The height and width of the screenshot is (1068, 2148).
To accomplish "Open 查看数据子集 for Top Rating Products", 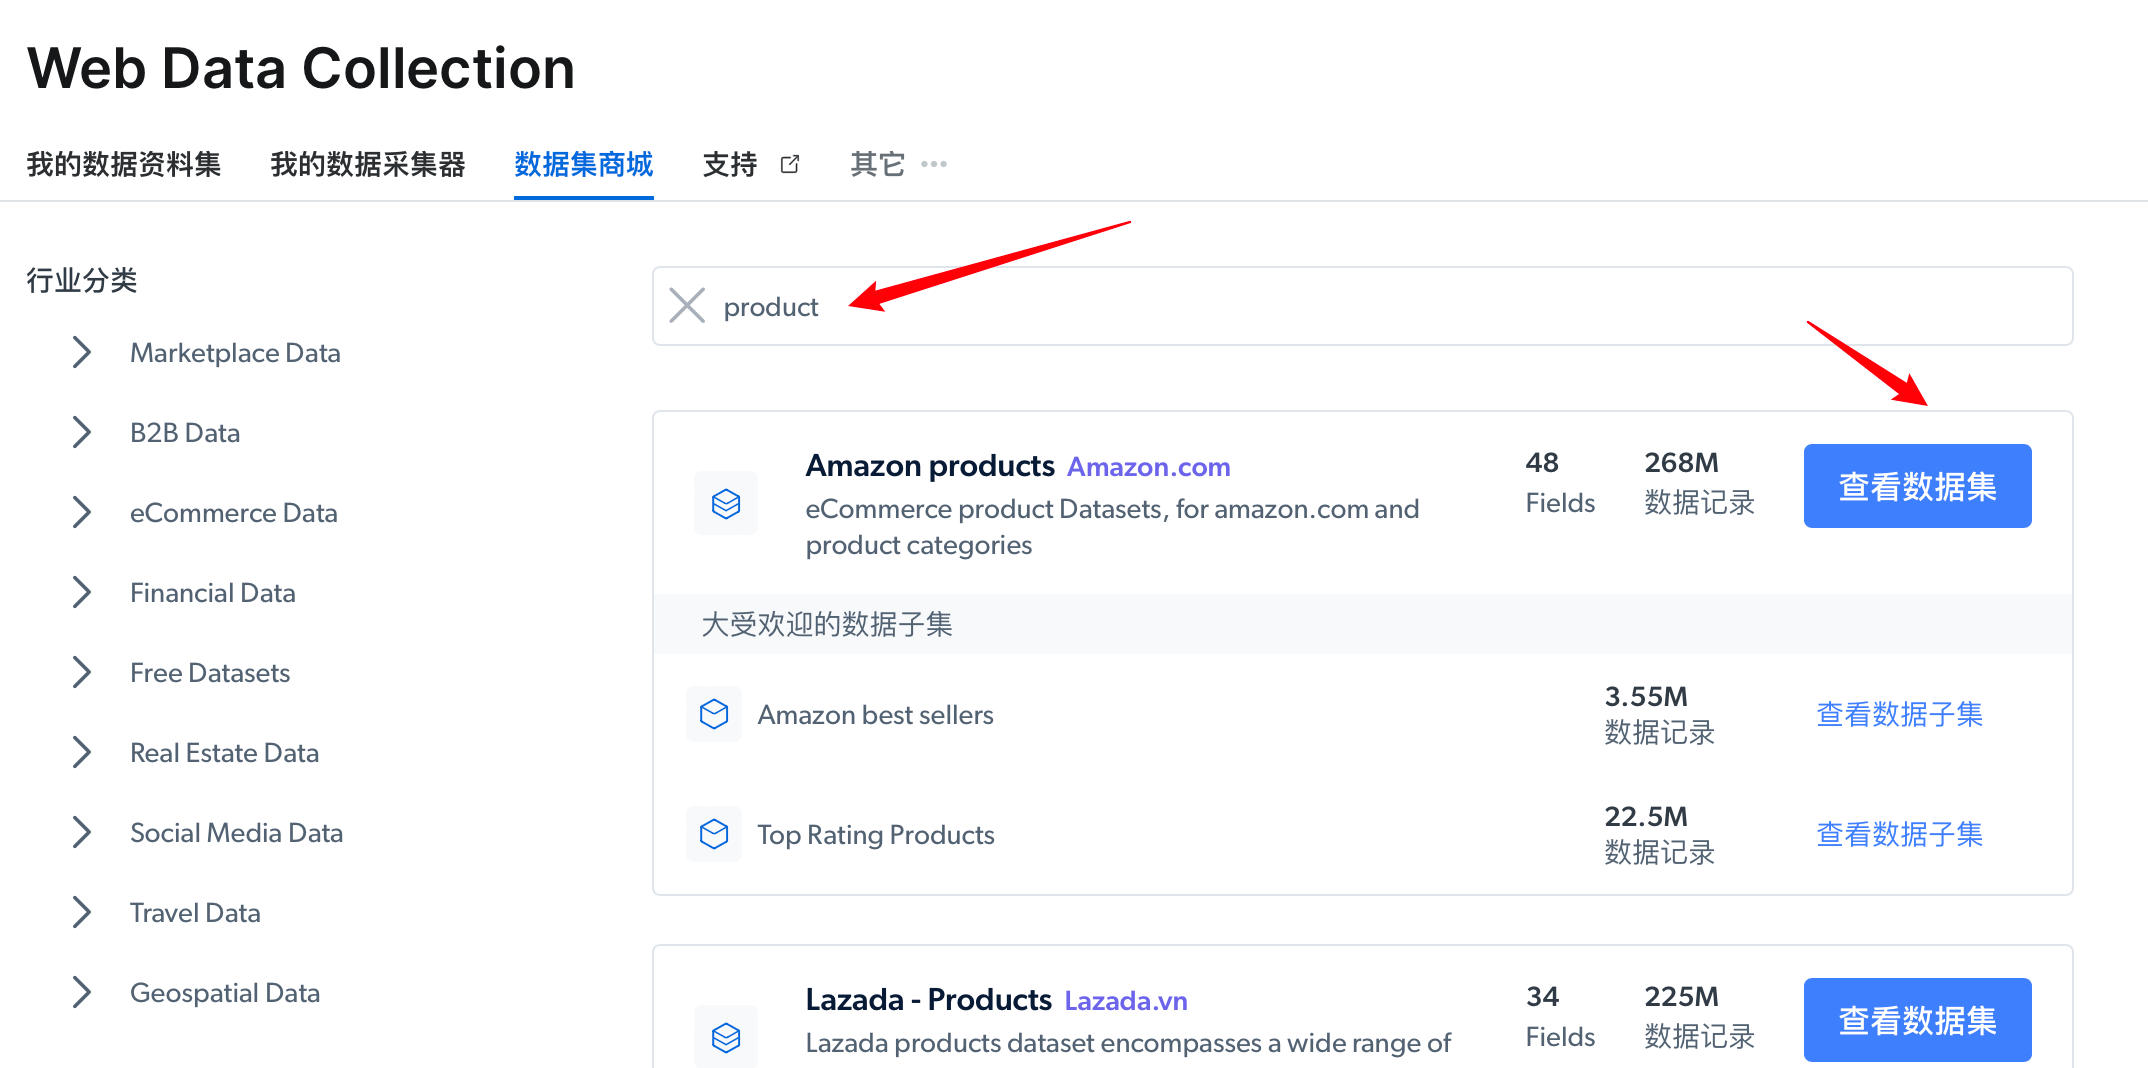I will coord(1899,834).
